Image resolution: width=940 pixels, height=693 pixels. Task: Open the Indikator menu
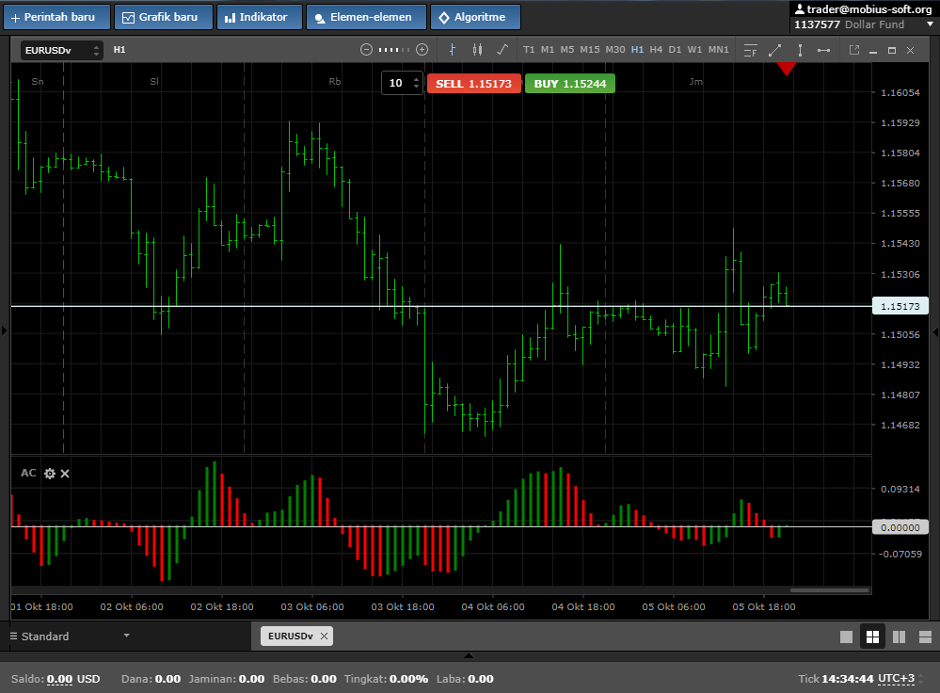pos(260,17)
